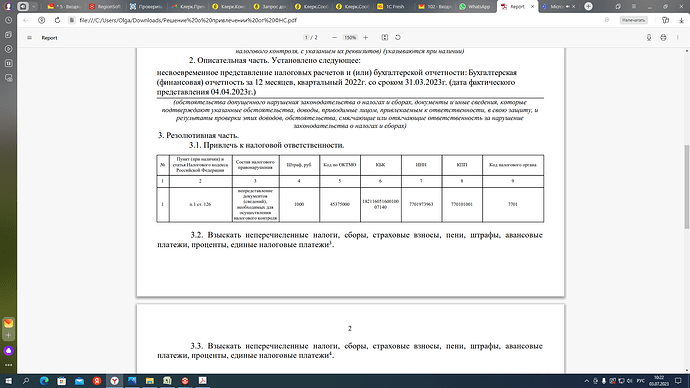Download the PDF via toolbar icon
This screenshot has height=388, width=690.
coord(649,38)
